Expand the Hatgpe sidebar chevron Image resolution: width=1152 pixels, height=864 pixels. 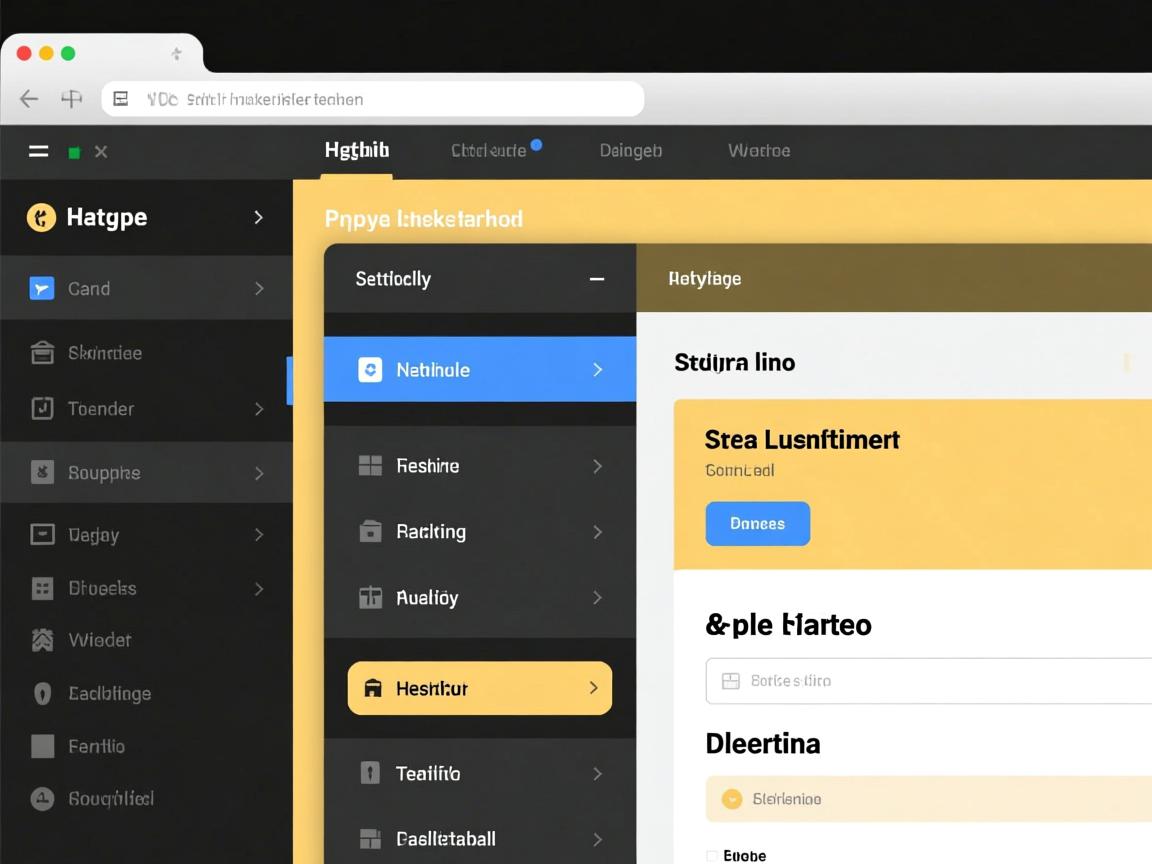point(258,217)
